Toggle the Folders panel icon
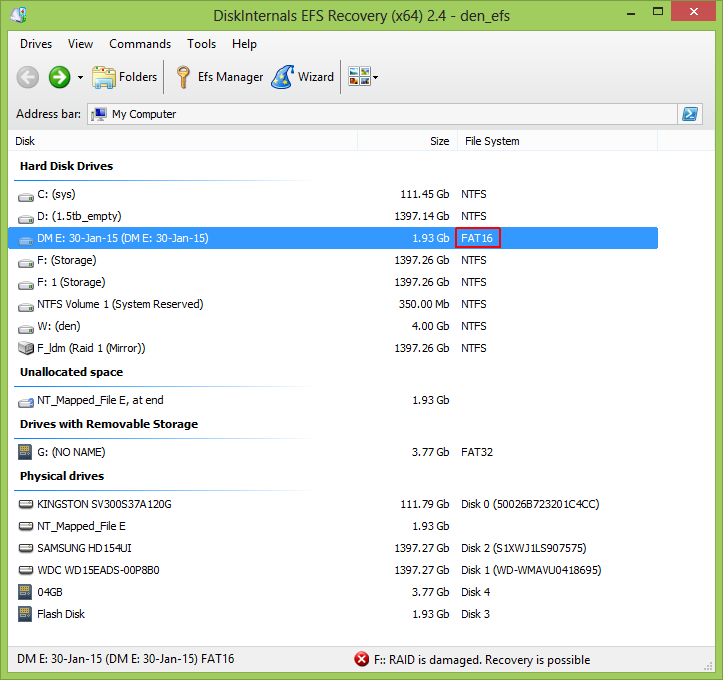The width and height of the screenshot is (723, 680). point(103,77)
